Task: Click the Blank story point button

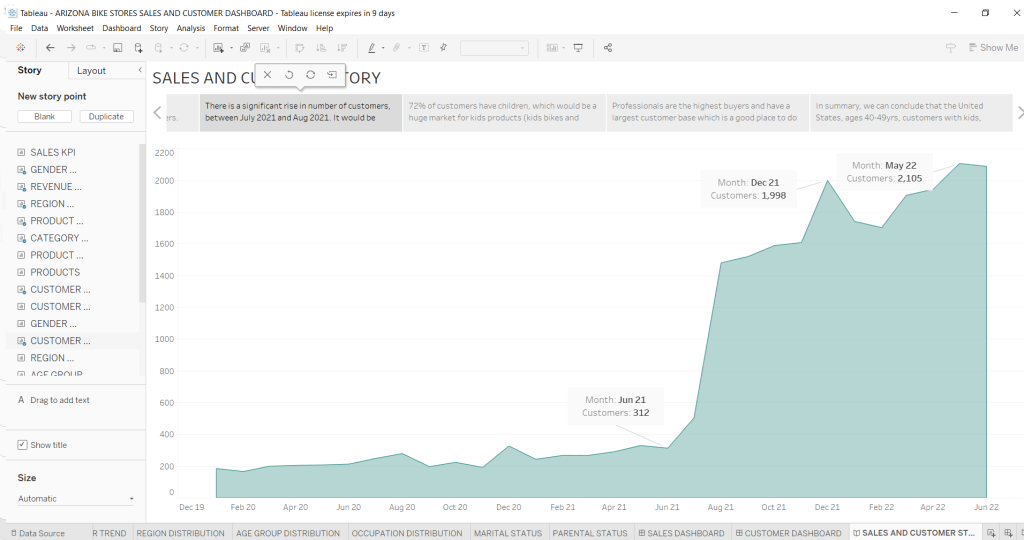Action: [x=45, y=117]
